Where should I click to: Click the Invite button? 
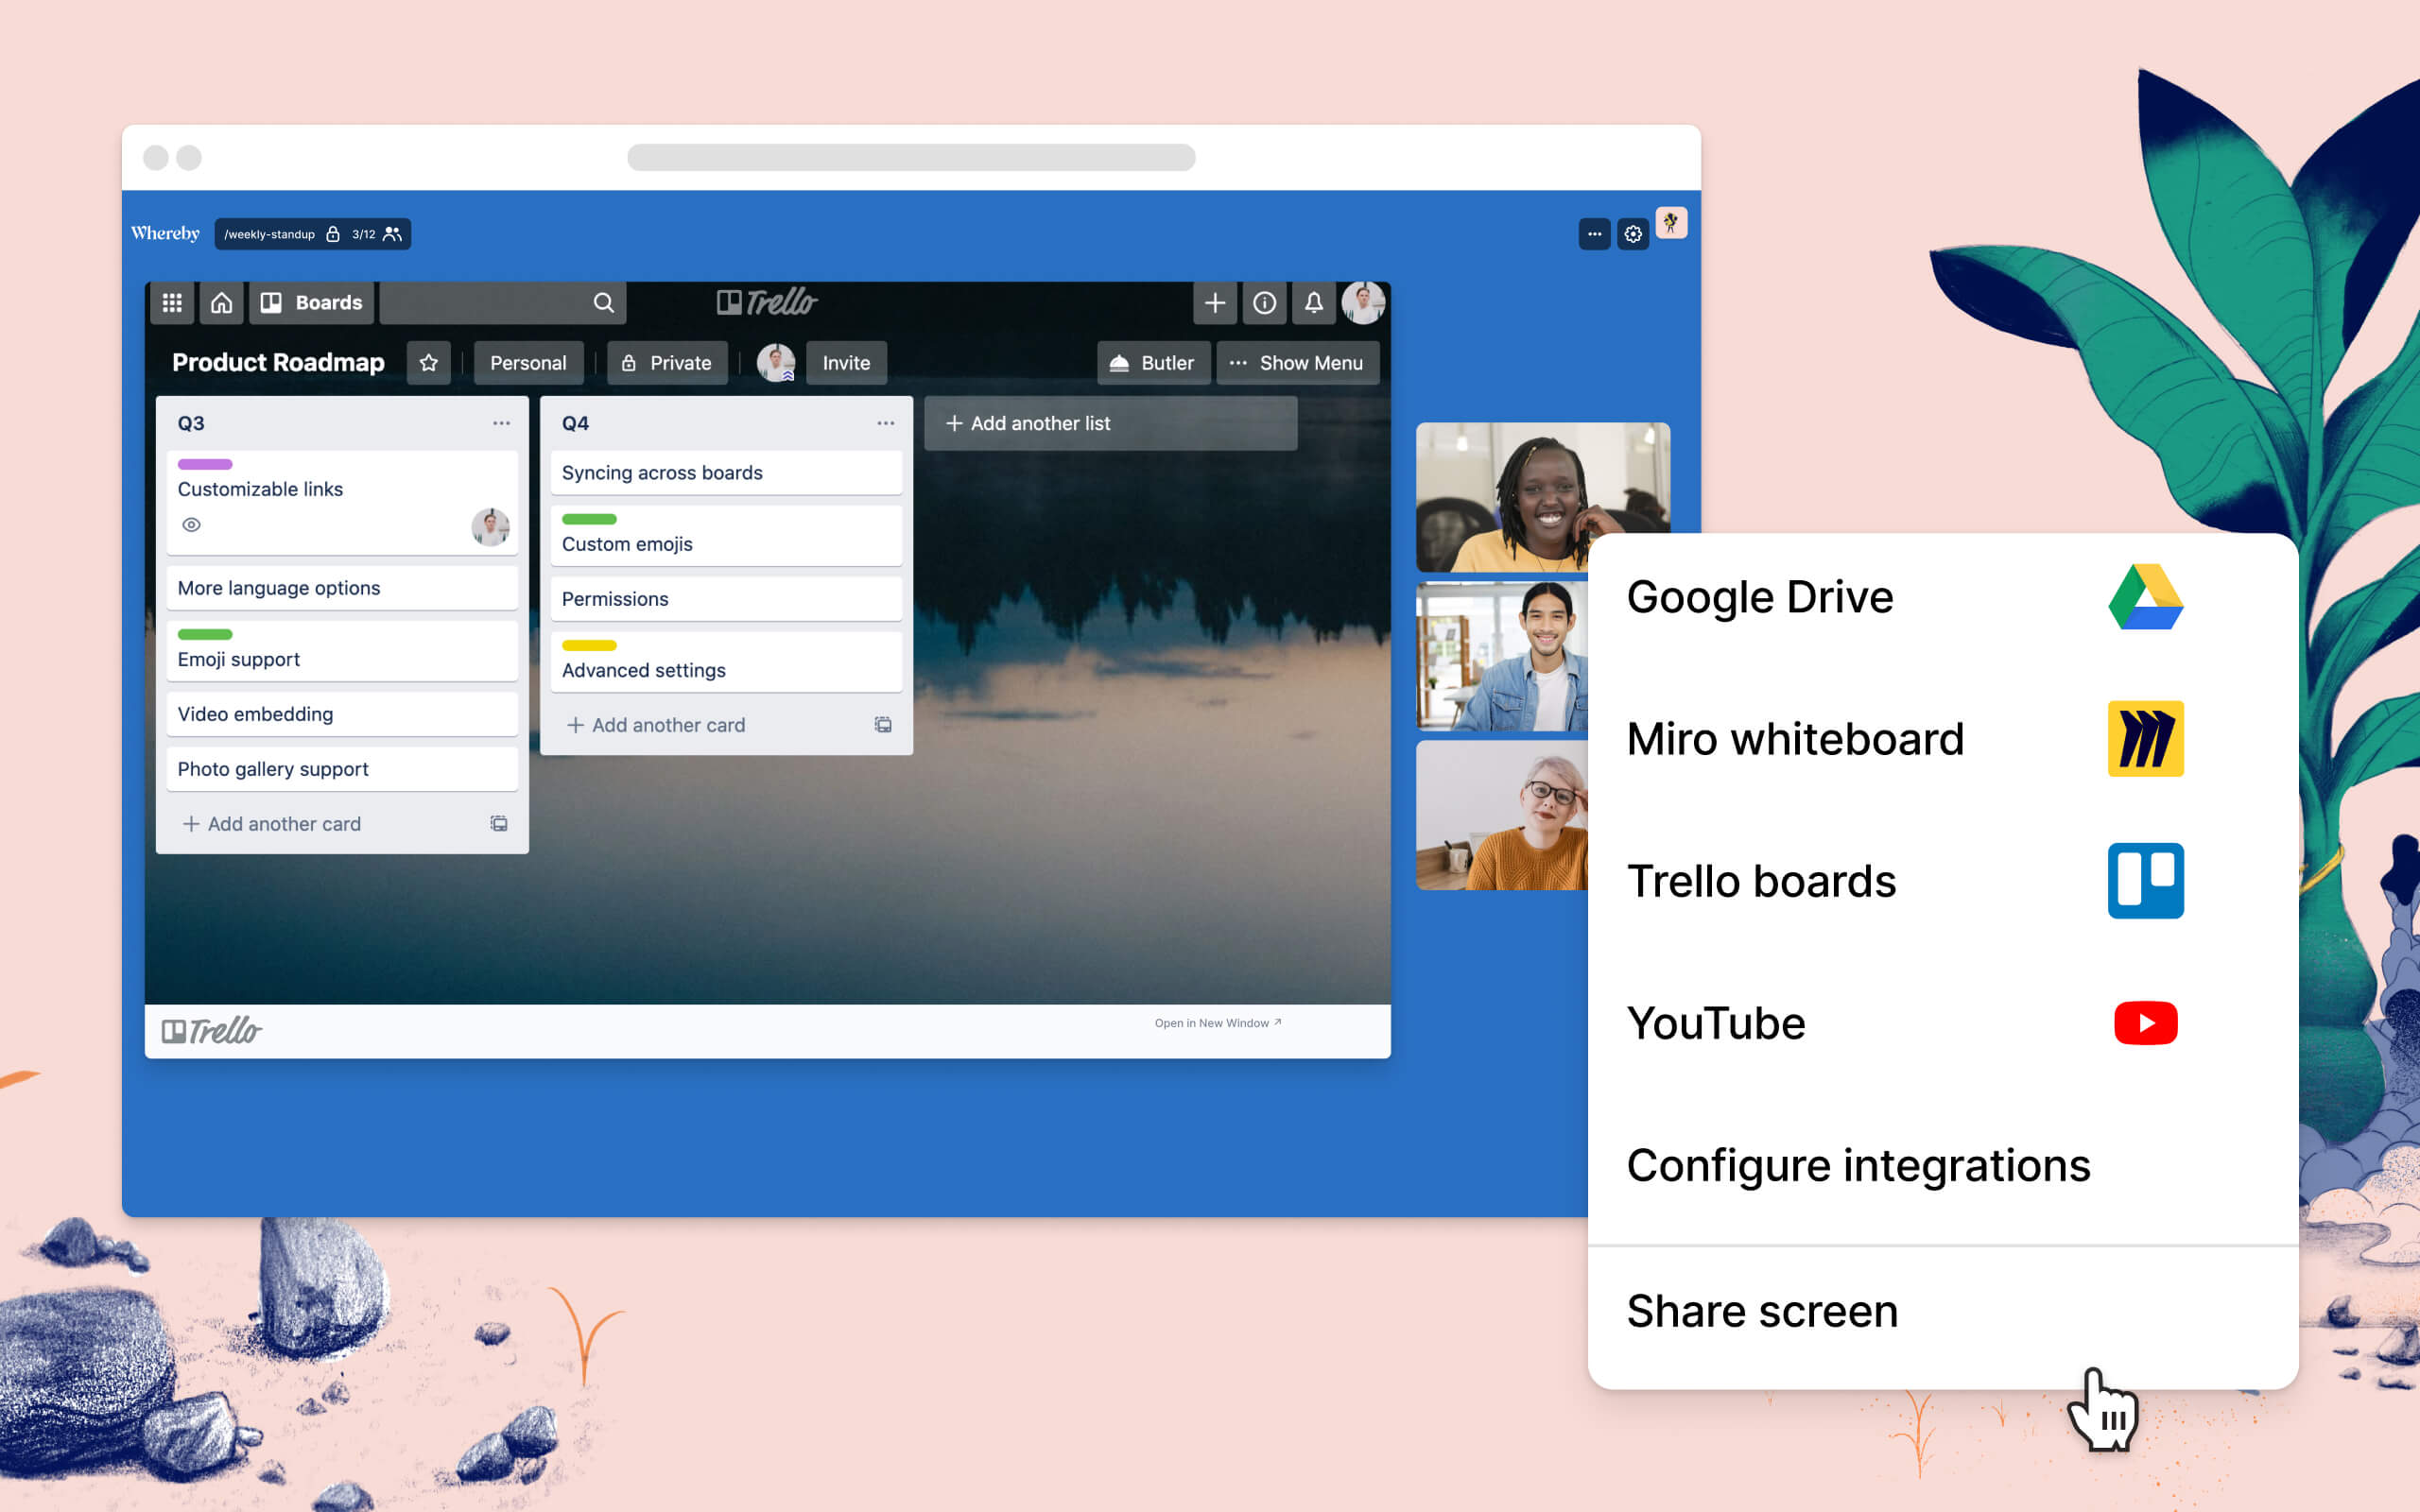[846, 362]
